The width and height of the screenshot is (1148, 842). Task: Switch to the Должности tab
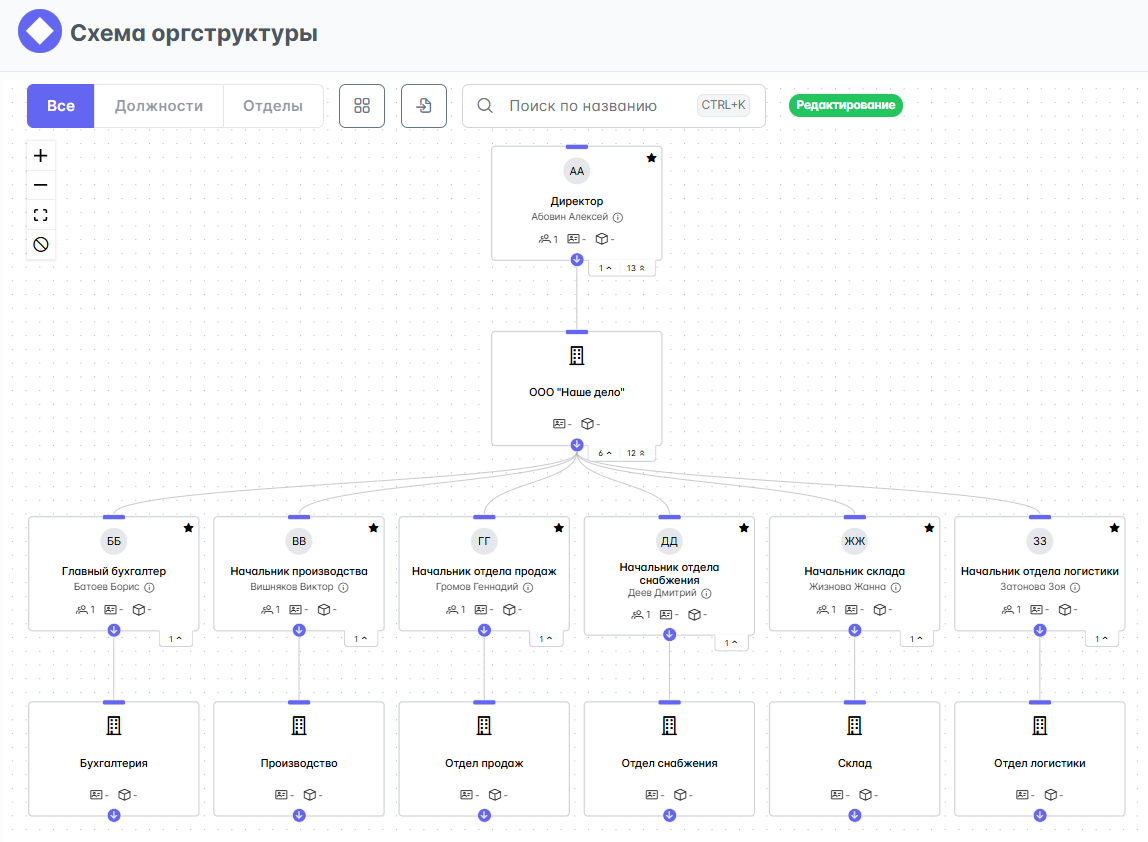[159, 106]
